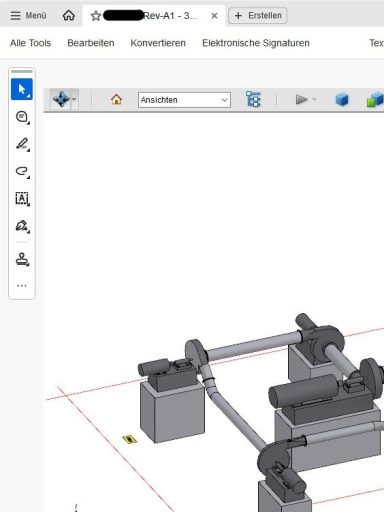Screen dimensions: 384x512
Task: Click the Erstellen button
Action: tap(258, 15)
